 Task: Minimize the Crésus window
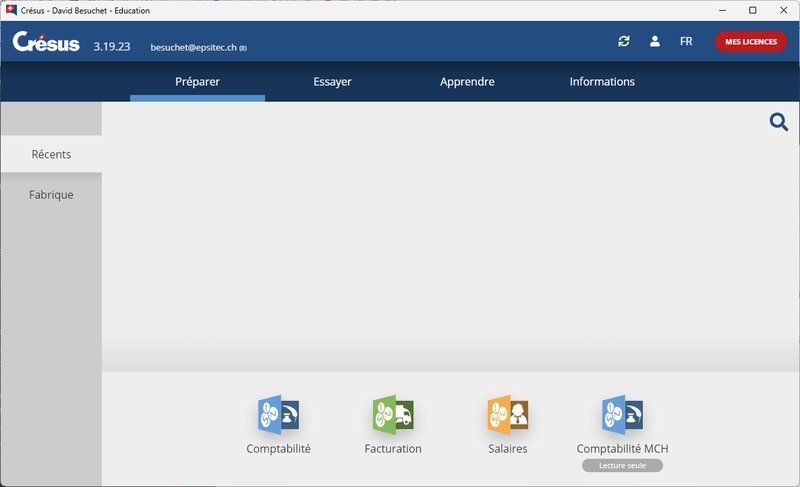click(722, 10)
